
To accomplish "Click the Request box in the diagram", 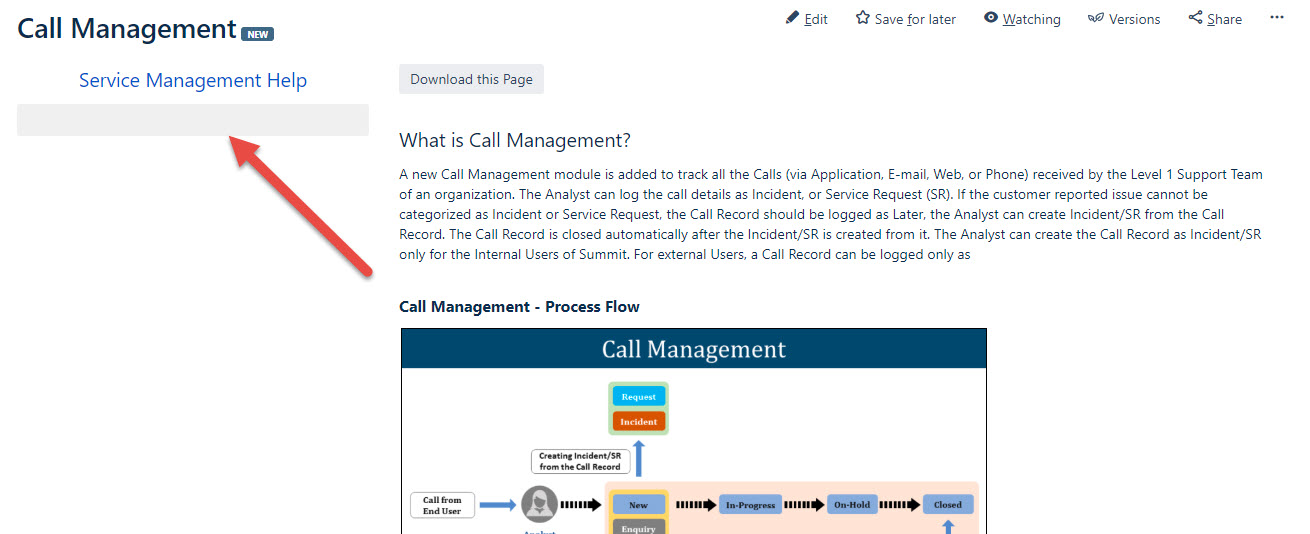I will pyautogui.click(x=638, y=397).
